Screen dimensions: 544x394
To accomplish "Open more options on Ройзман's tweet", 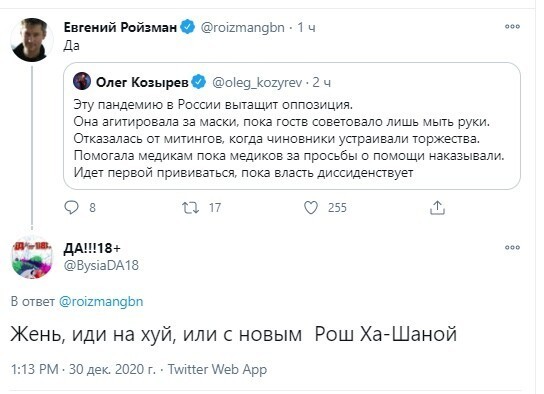I will (x=512, y=26).
